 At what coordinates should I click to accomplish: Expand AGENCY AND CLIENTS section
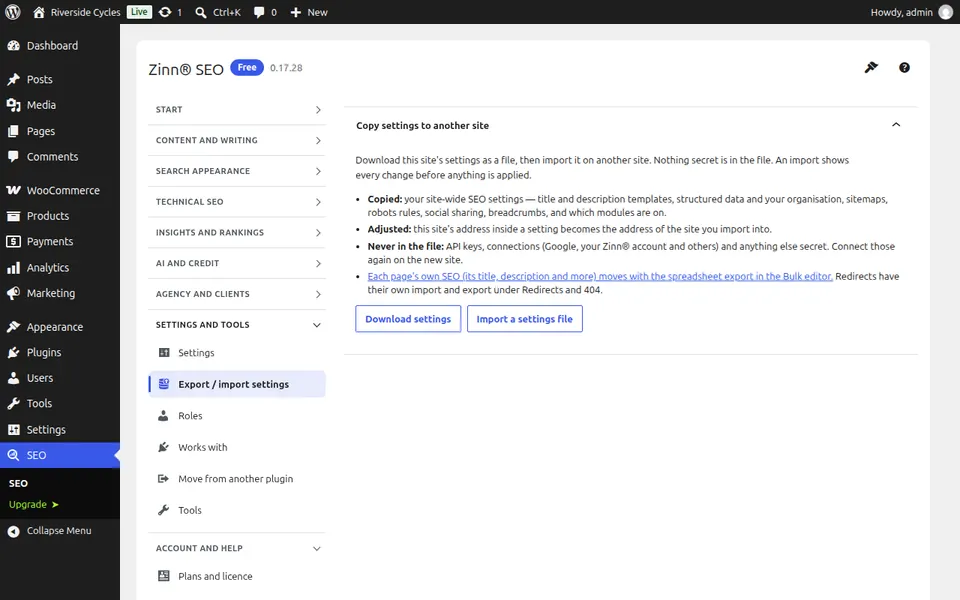[237, 294]
